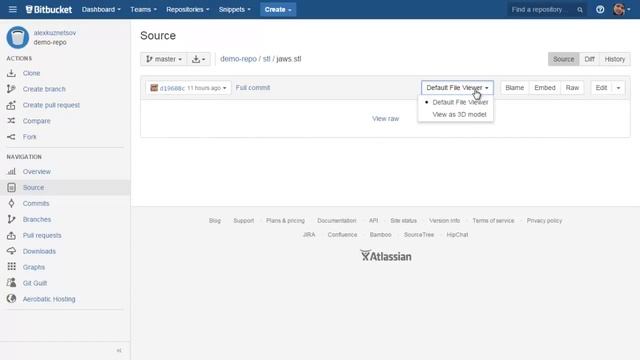
Task: Click the Pull requests icon
Action: (11, 235)
